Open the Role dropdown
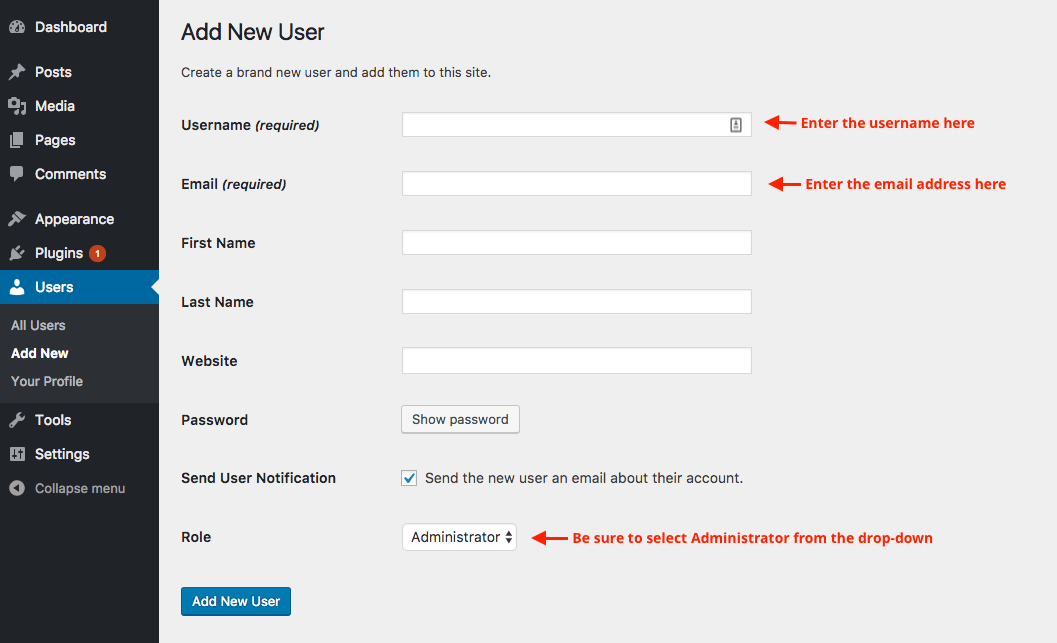Image resolution: width=1057 pixels, height=643 pixels. coord(459,537)
